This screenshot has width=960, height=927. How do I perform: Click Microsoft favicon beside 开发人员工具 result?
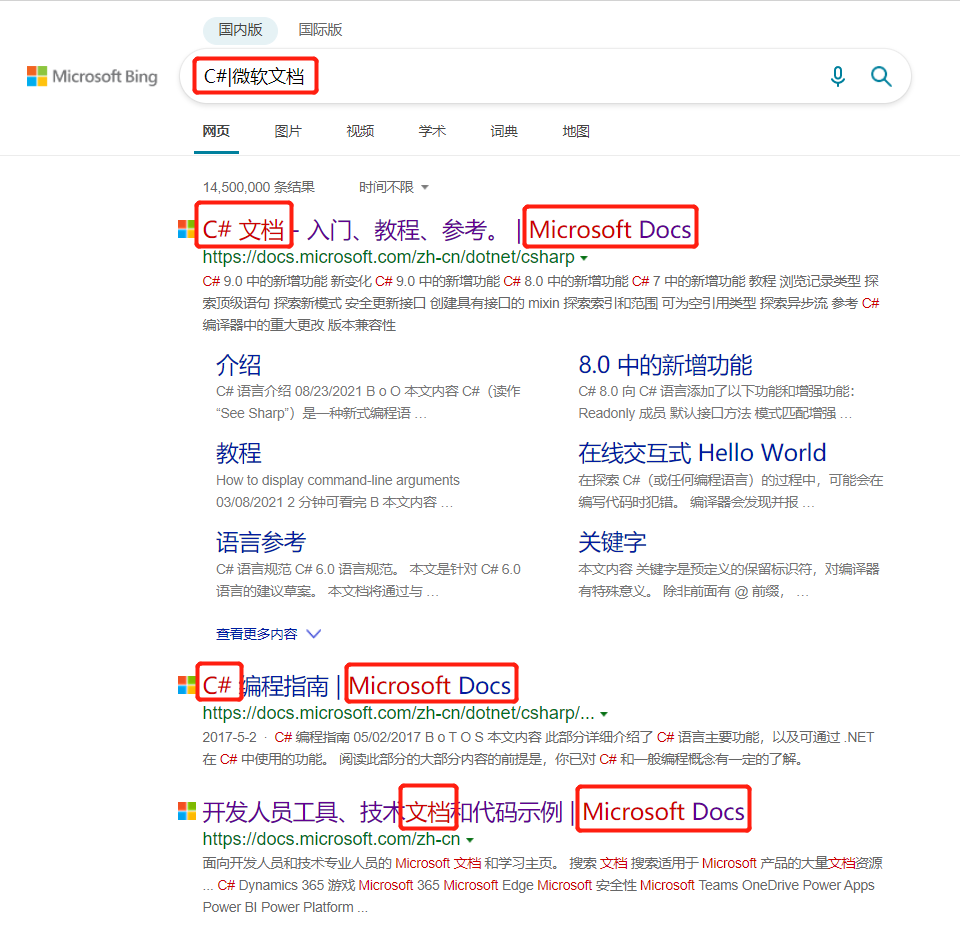pyautogui.click(x=186, y=811)
